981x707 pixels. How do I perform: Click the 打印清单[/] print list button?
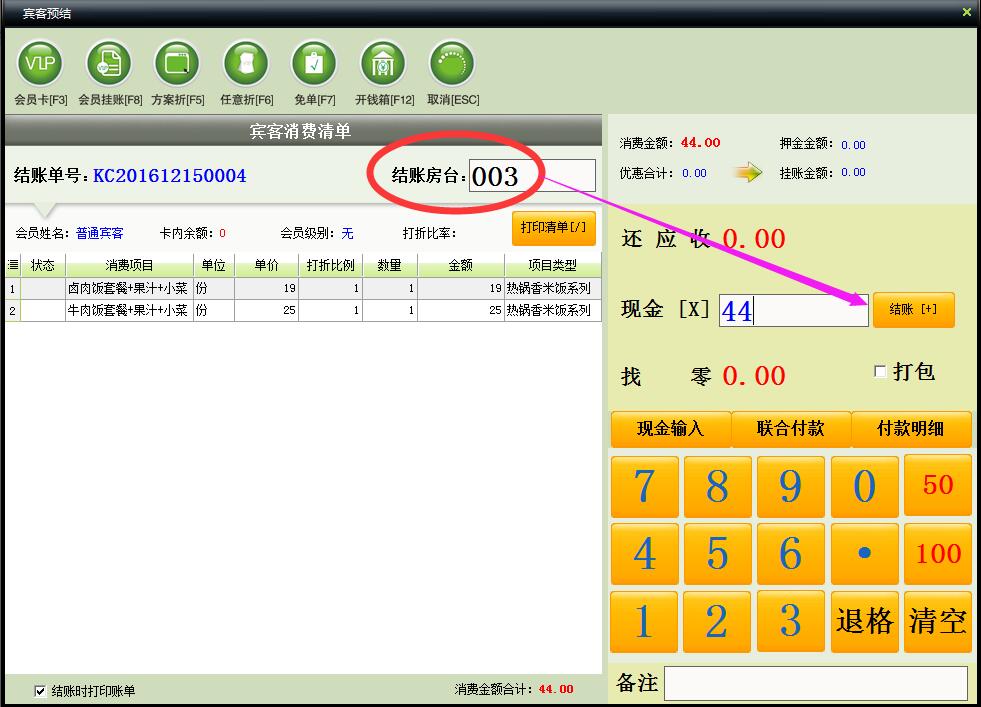tap(553, 228)
